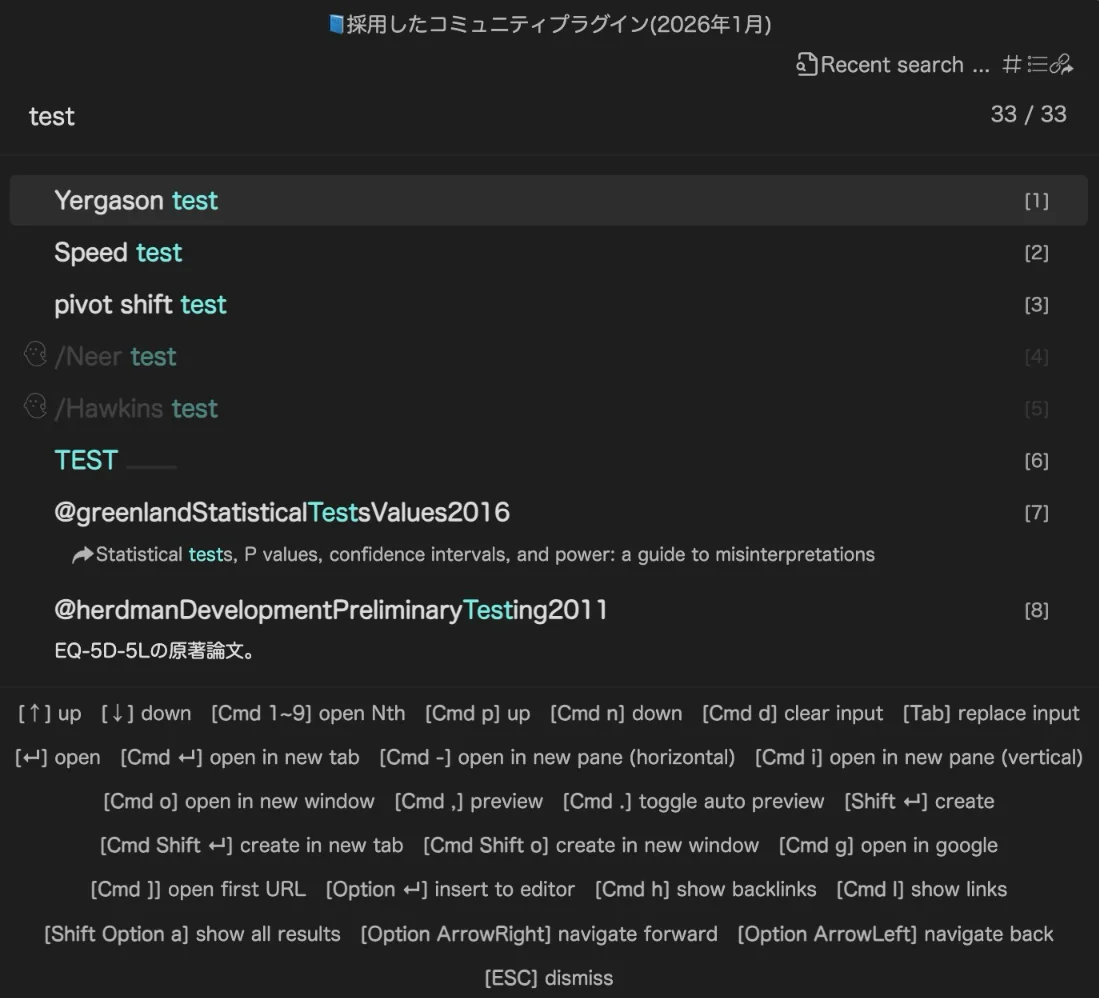The height and width of the screenshot is (998, 1099).
Task: Click ghost icon beside /Hawkins test
Action: 35,407
